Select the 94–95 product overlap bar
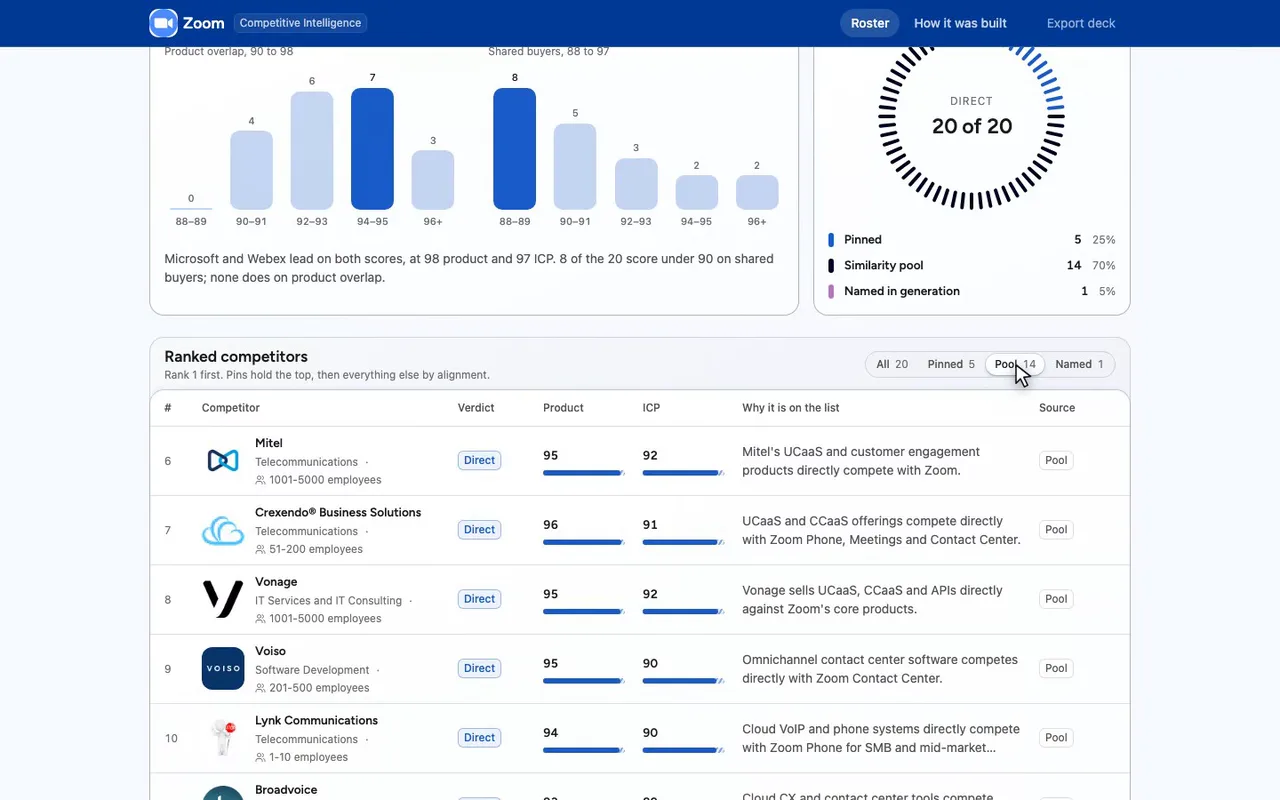Screen dimensions: 1280x800 coord(372,149)
